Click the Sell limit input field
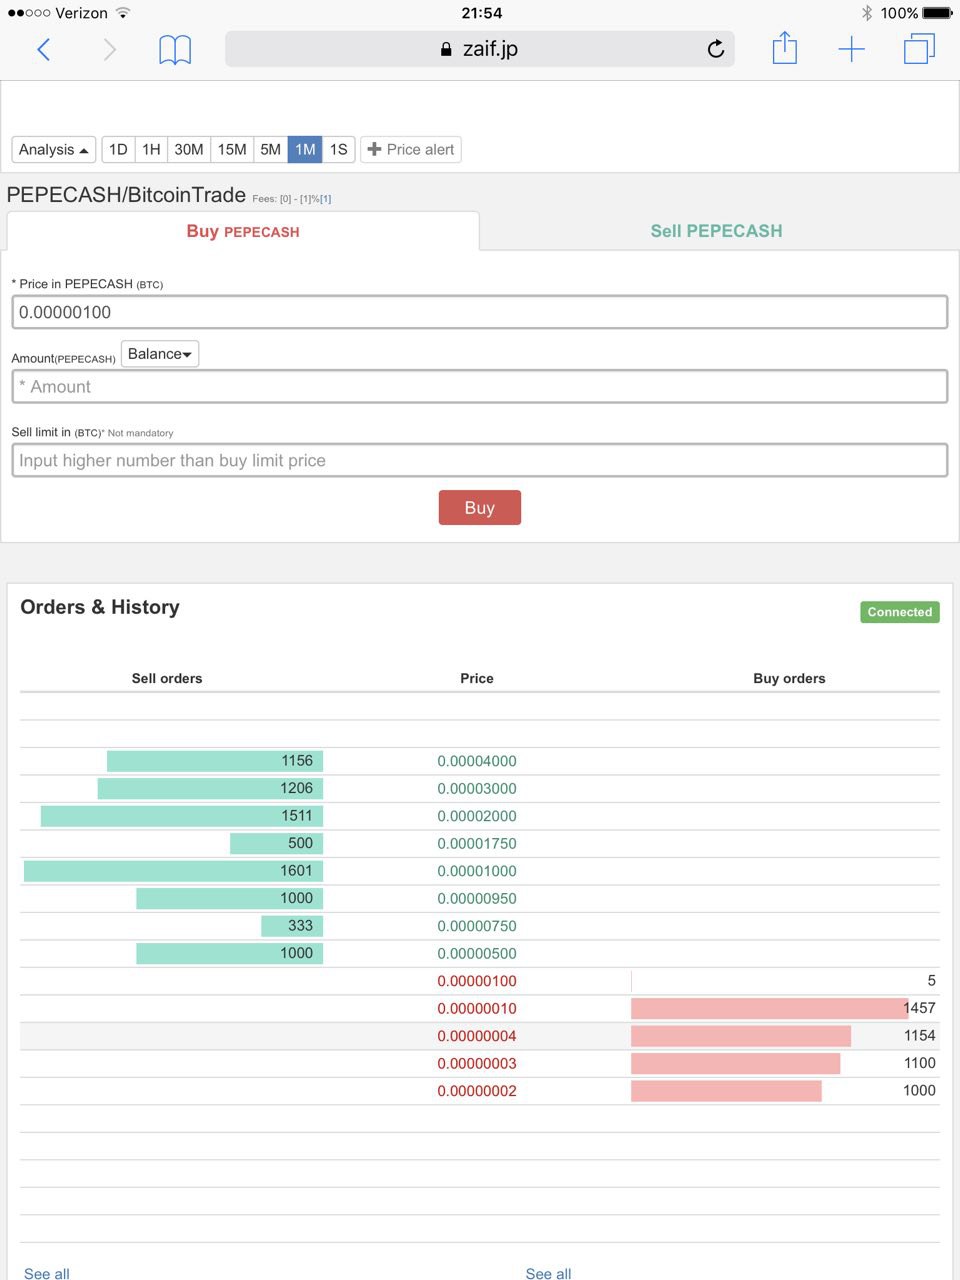 pos(480,460)
